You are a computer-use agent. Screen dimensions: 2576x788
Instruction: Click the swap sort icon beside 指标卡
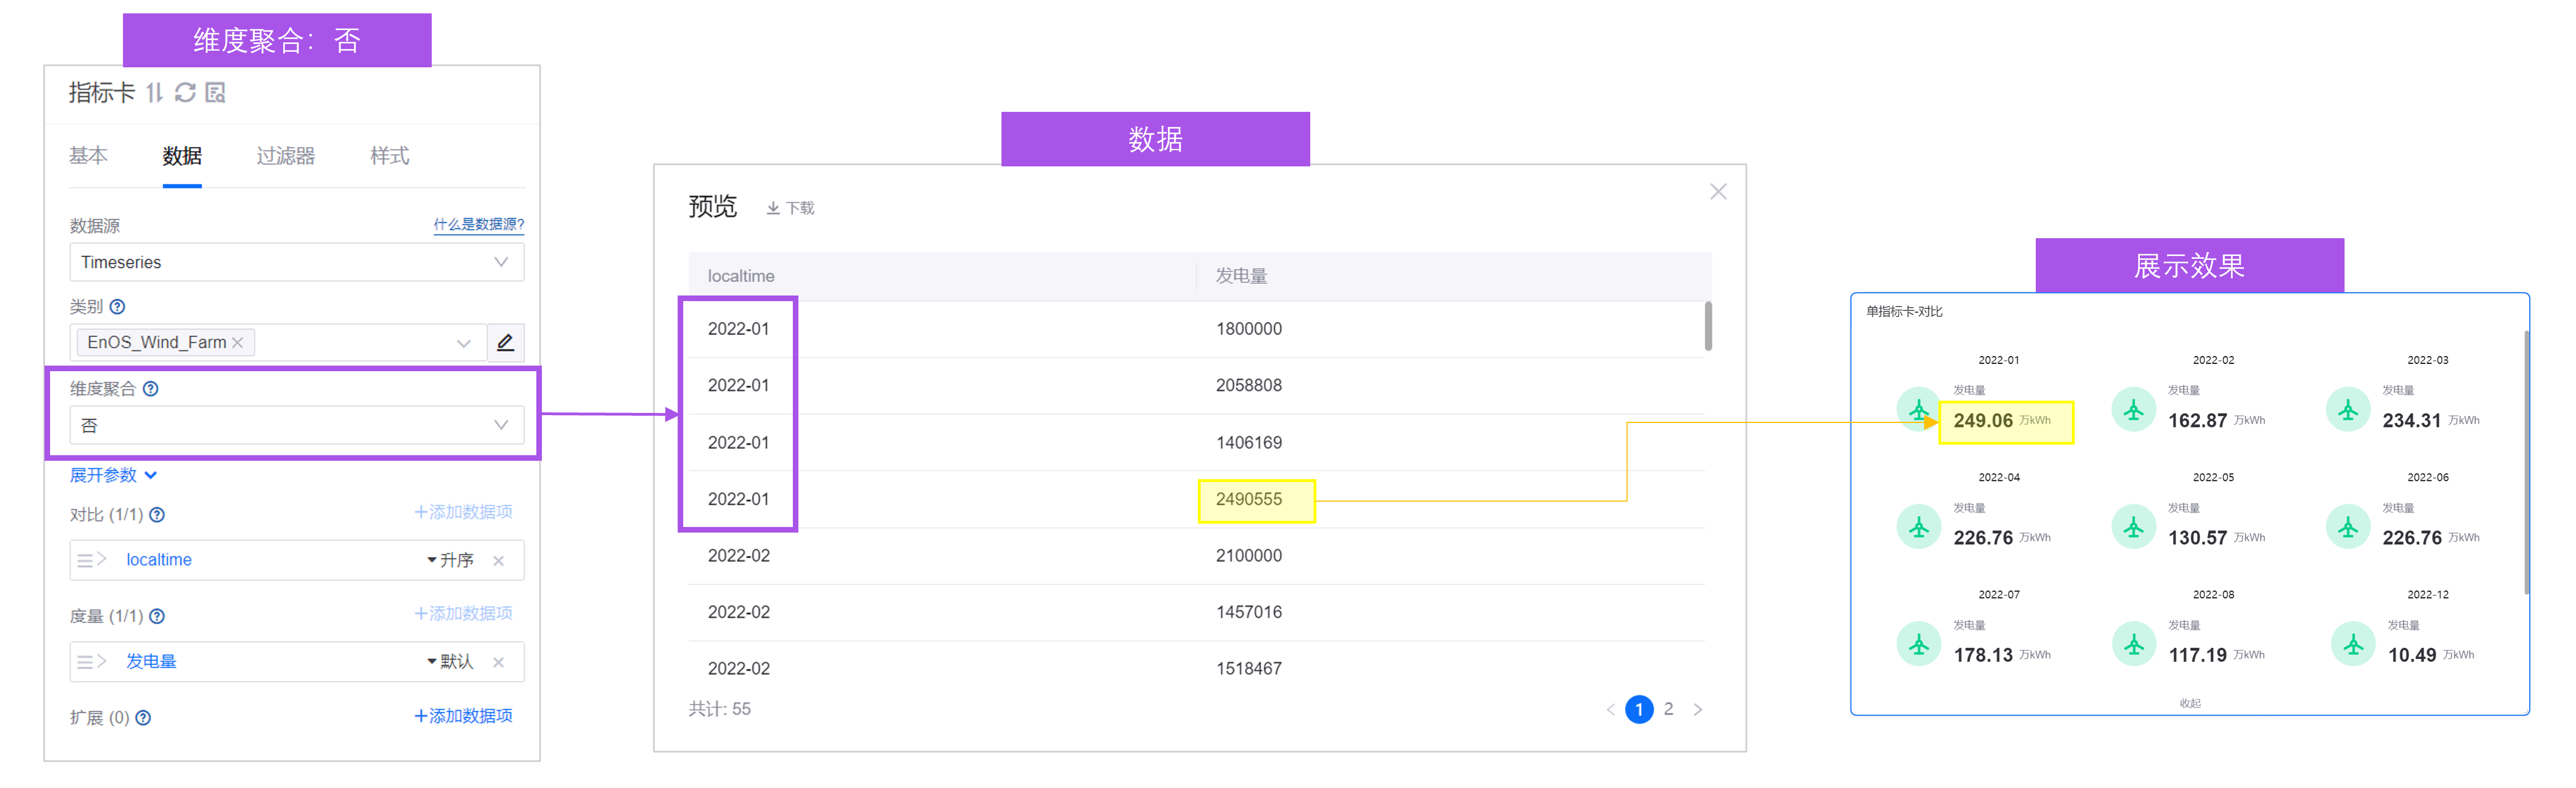pyautogui.click(x=154, y=93)
